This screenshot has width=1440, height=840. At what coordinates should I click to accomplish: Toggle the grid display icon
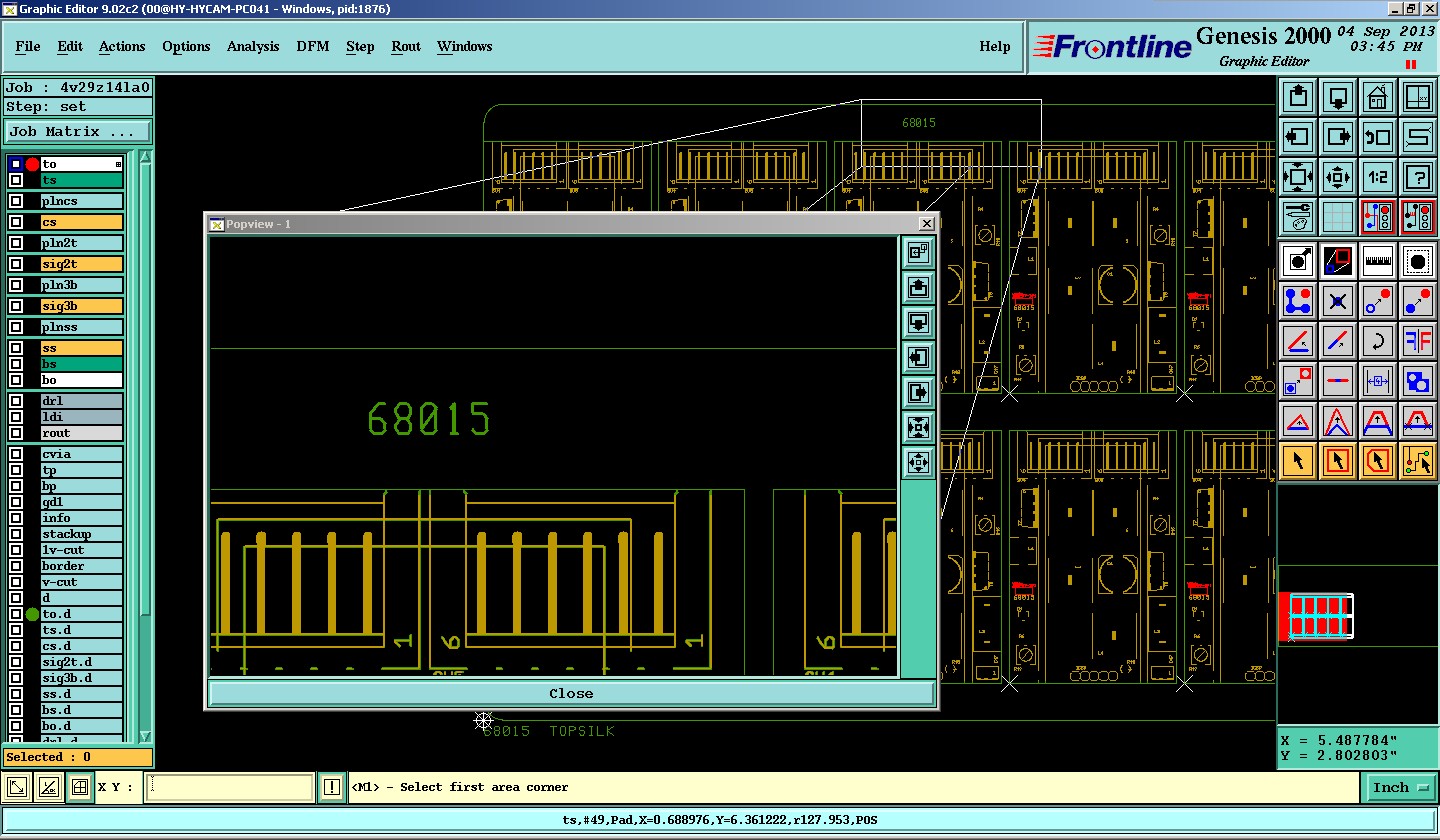click(x=1337, y=217)
